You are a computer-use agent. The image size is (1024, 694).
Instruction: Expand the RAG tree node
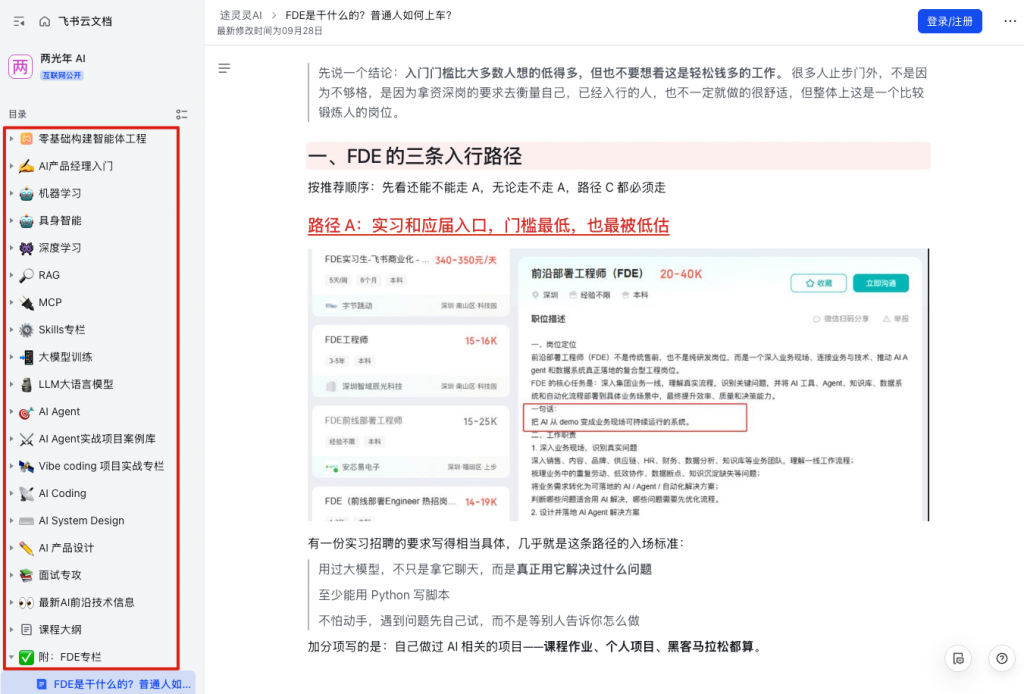(11, 275)
